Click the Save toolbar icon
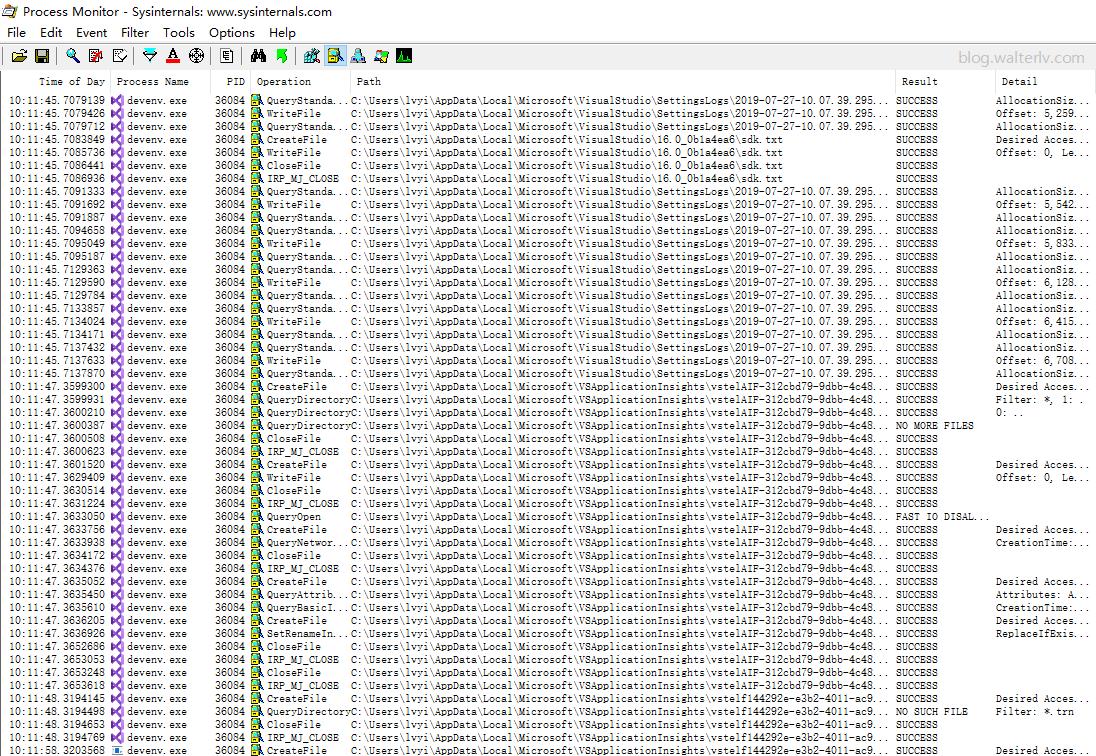This screenshot has width=1096, height=756. coord(42,56)
